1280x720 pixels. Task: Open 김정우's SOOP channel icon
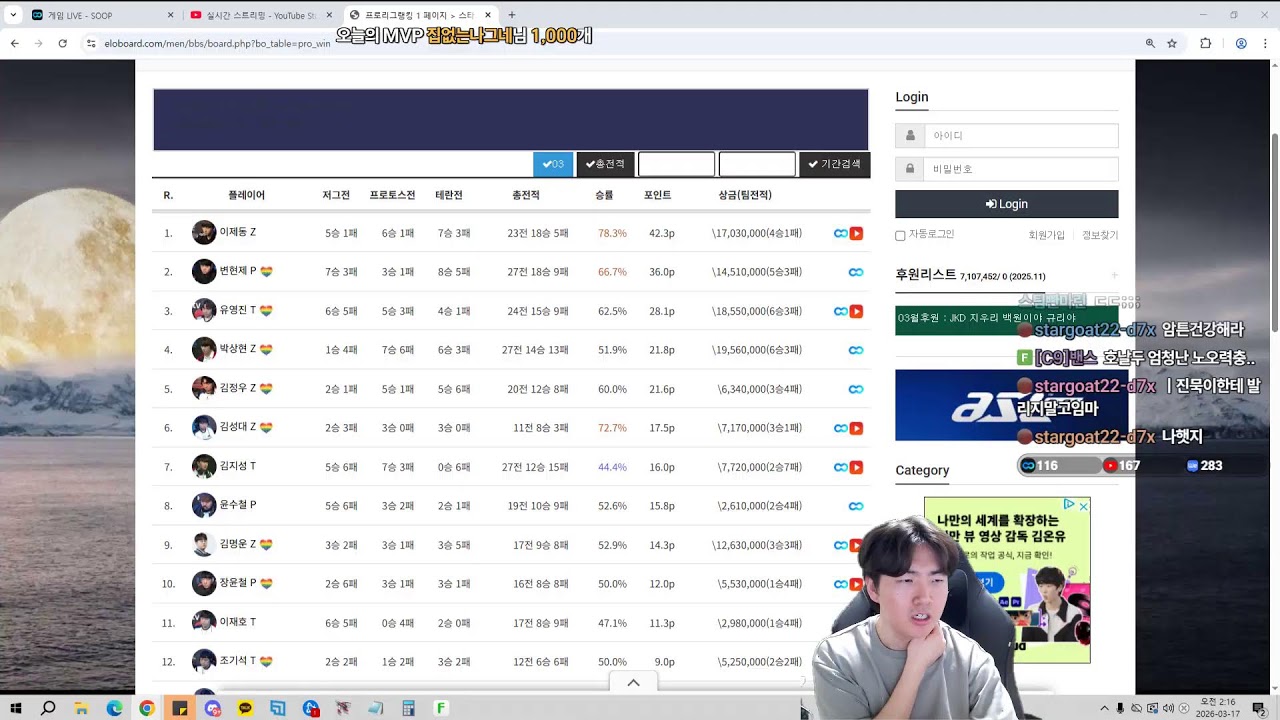pos(856,389)
